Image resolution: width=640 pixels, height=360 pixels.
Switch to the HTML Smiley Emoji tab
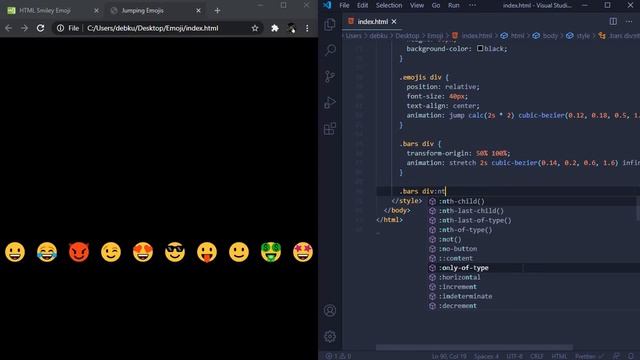pyautogui.click(x=45, y=11)
